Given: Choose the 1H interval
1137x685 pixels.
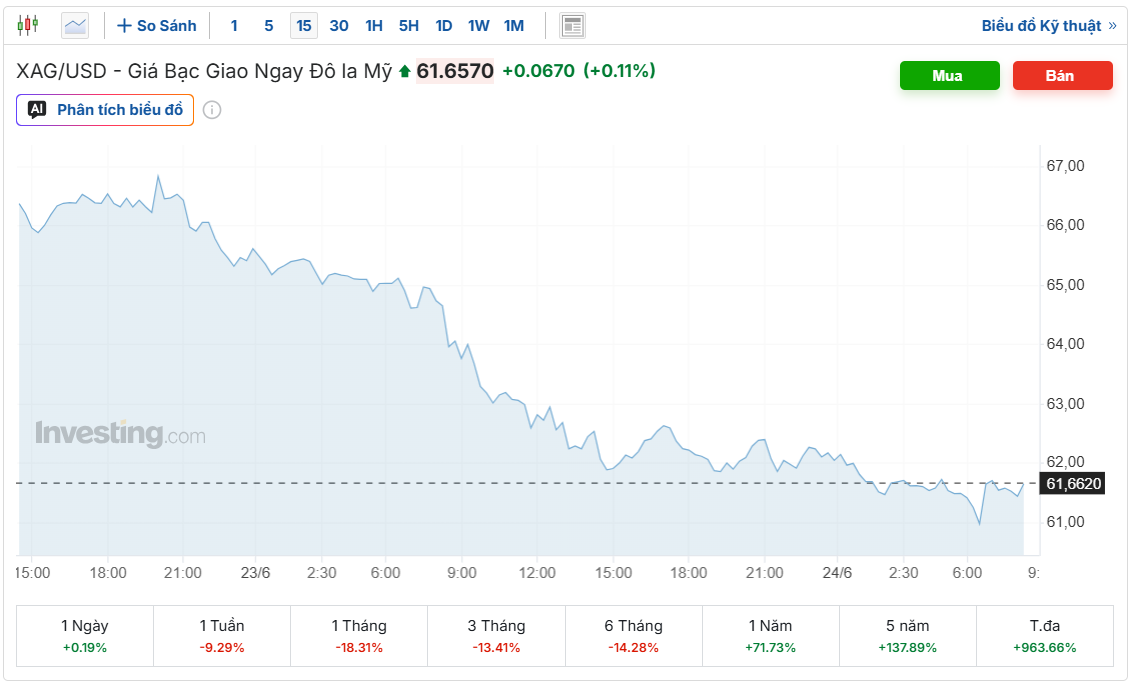Looking at the screenshot, I should coord(374,26).
